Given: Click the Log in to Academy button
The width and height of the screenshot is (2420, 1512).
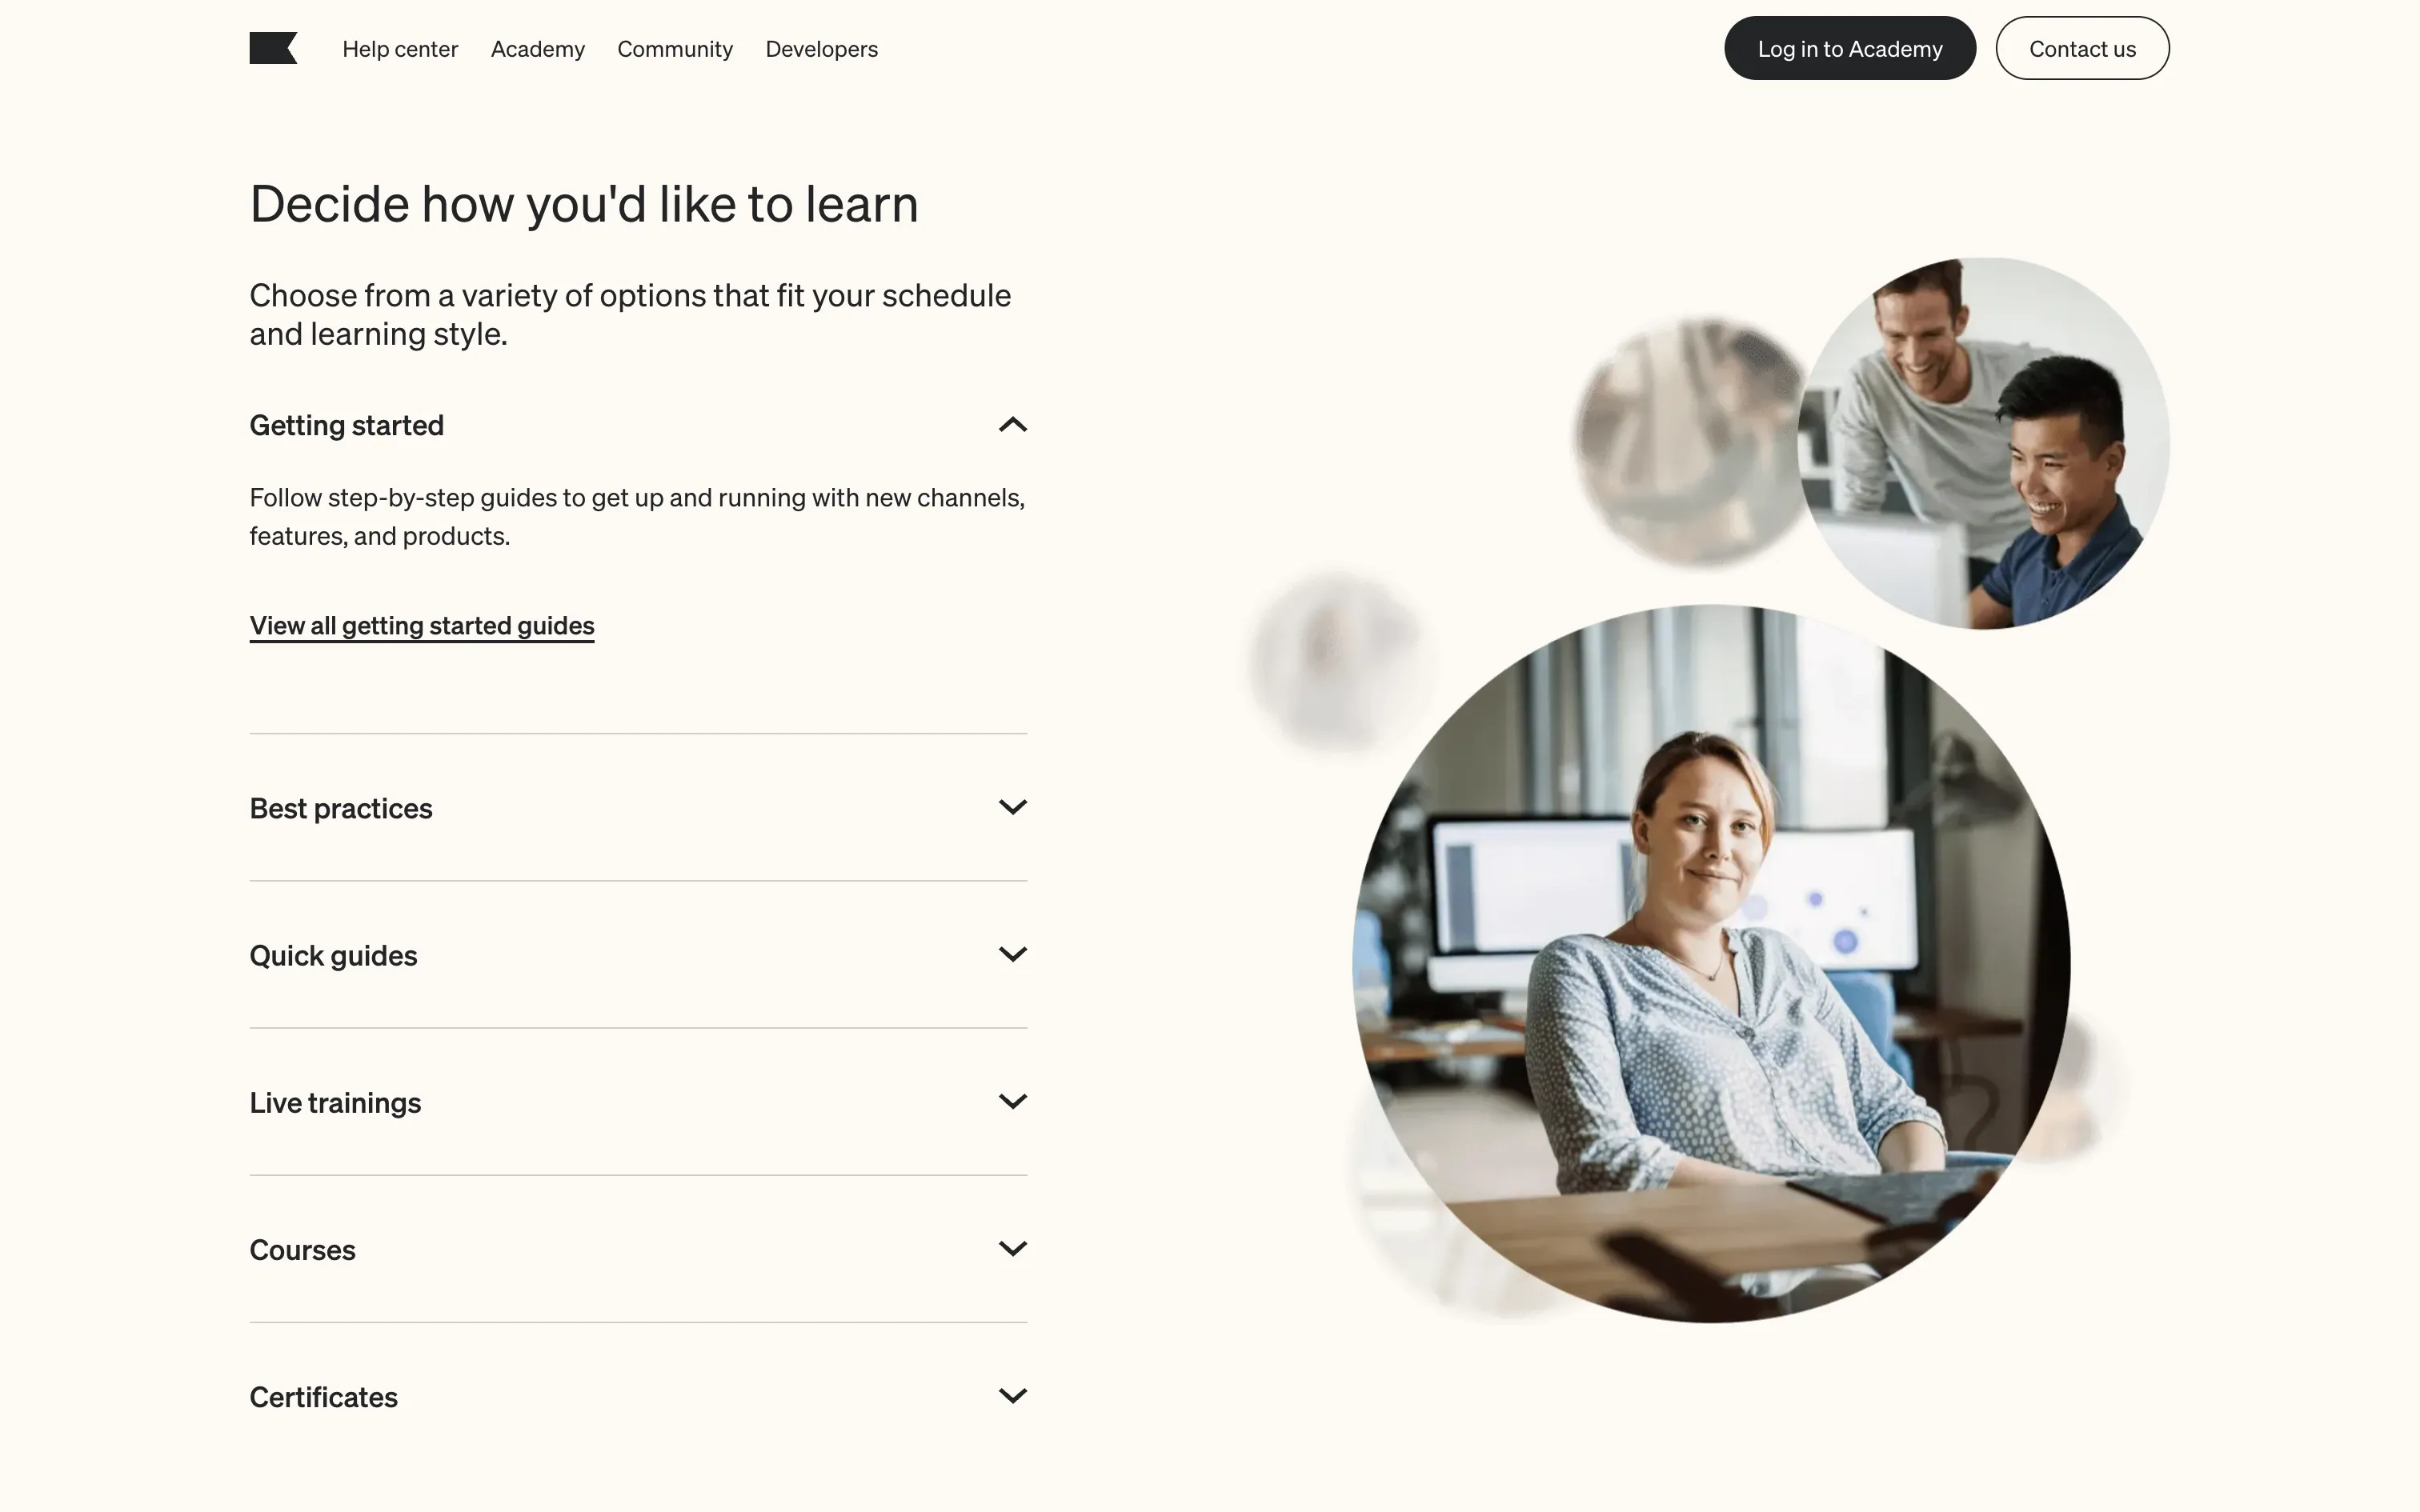Looking at the screenshot, I should click(1850, 48).
